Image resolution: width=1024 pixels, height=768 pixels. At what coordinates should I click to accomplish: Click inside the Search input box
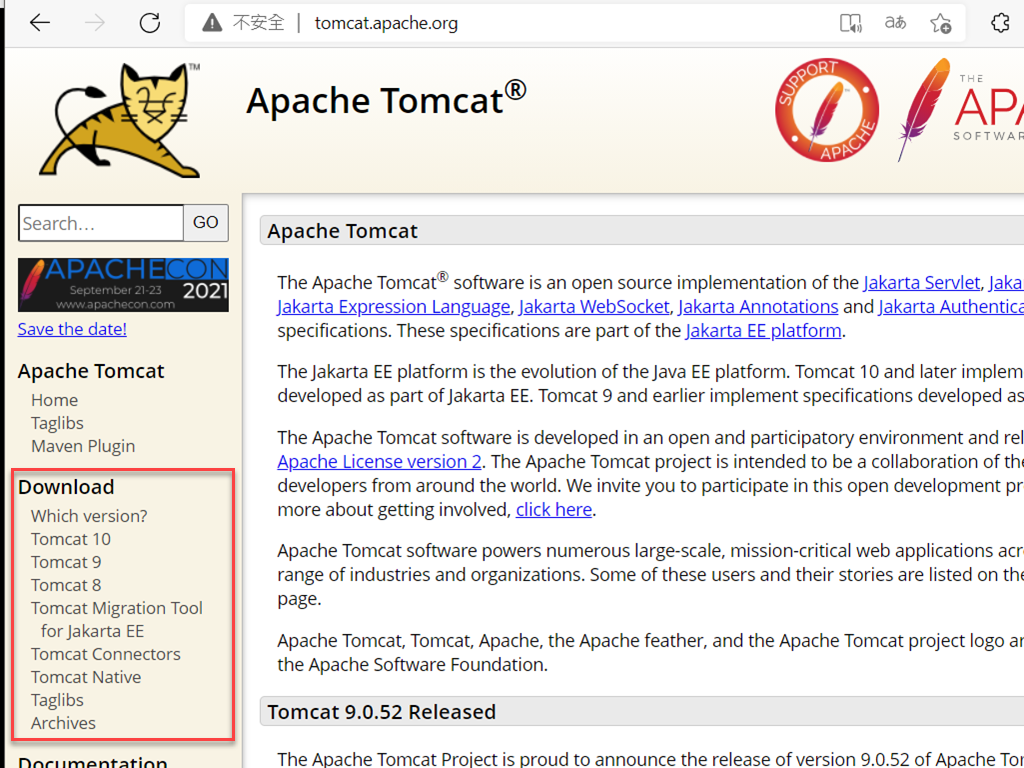coord(100,222)
